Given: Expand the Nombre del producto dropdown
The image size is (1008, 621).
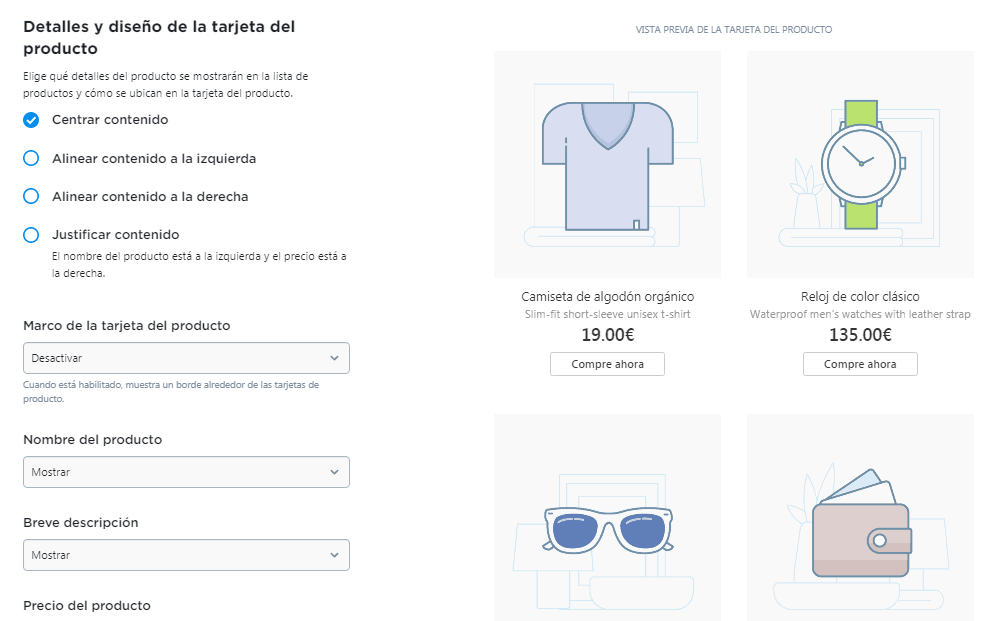Looking at the screenshot, I should click(186, 472).
